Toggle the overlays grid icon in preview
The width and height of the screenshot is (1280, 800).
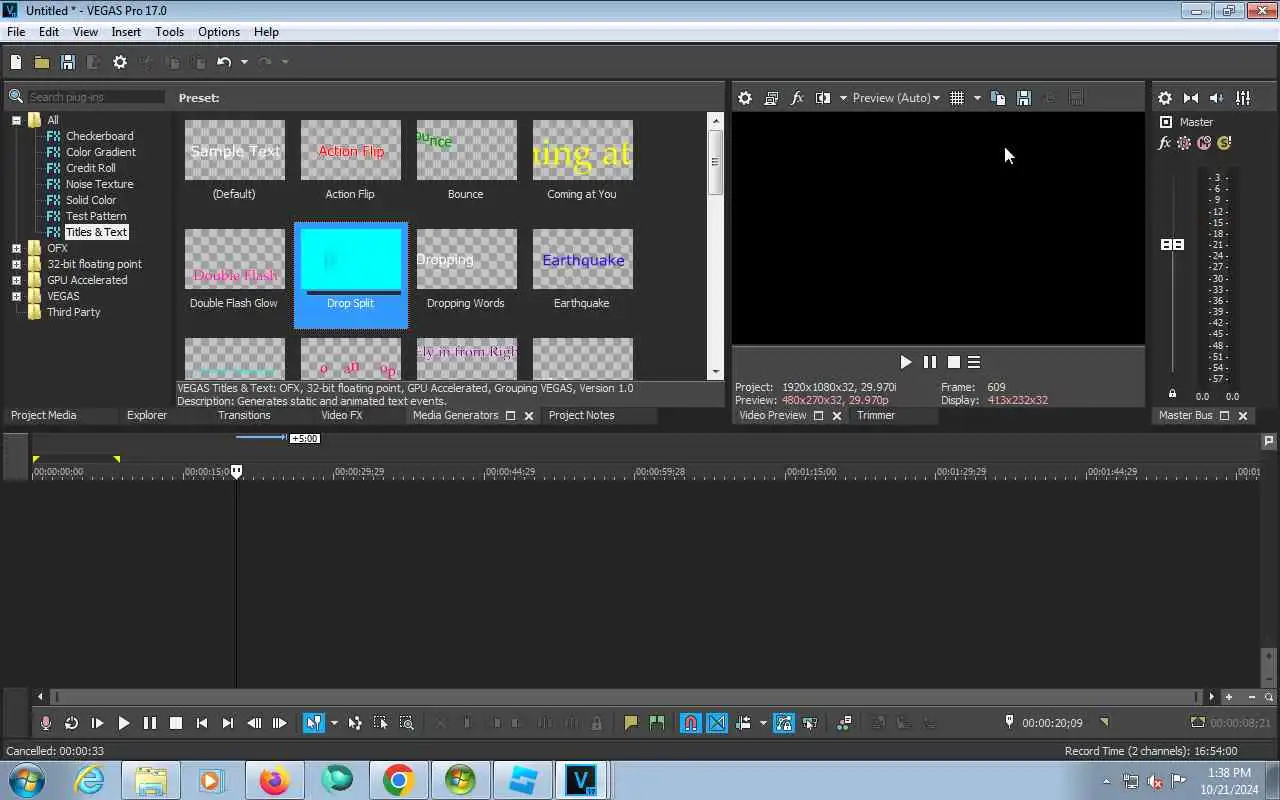tap(957, 98)
